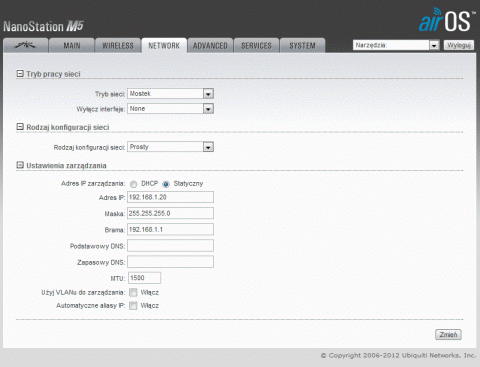Image resolution: width=480 pixels, height=367 pixels.
Task: Switch to the MAIN tab
Action: pyautogui.click(x=72, y=46)
